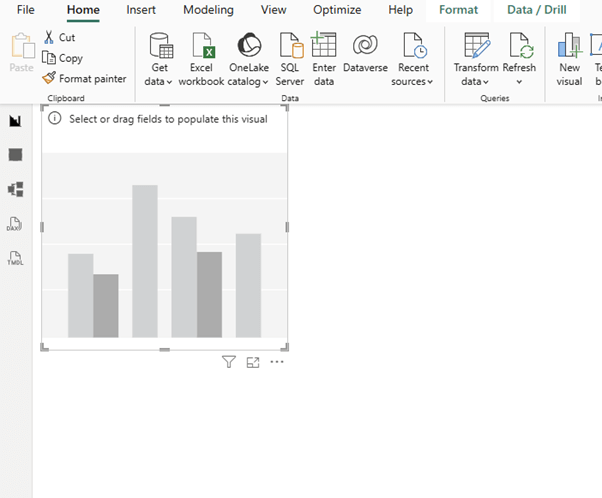
Task: Open the Report view in sidebar
Action: coord(15,121)
